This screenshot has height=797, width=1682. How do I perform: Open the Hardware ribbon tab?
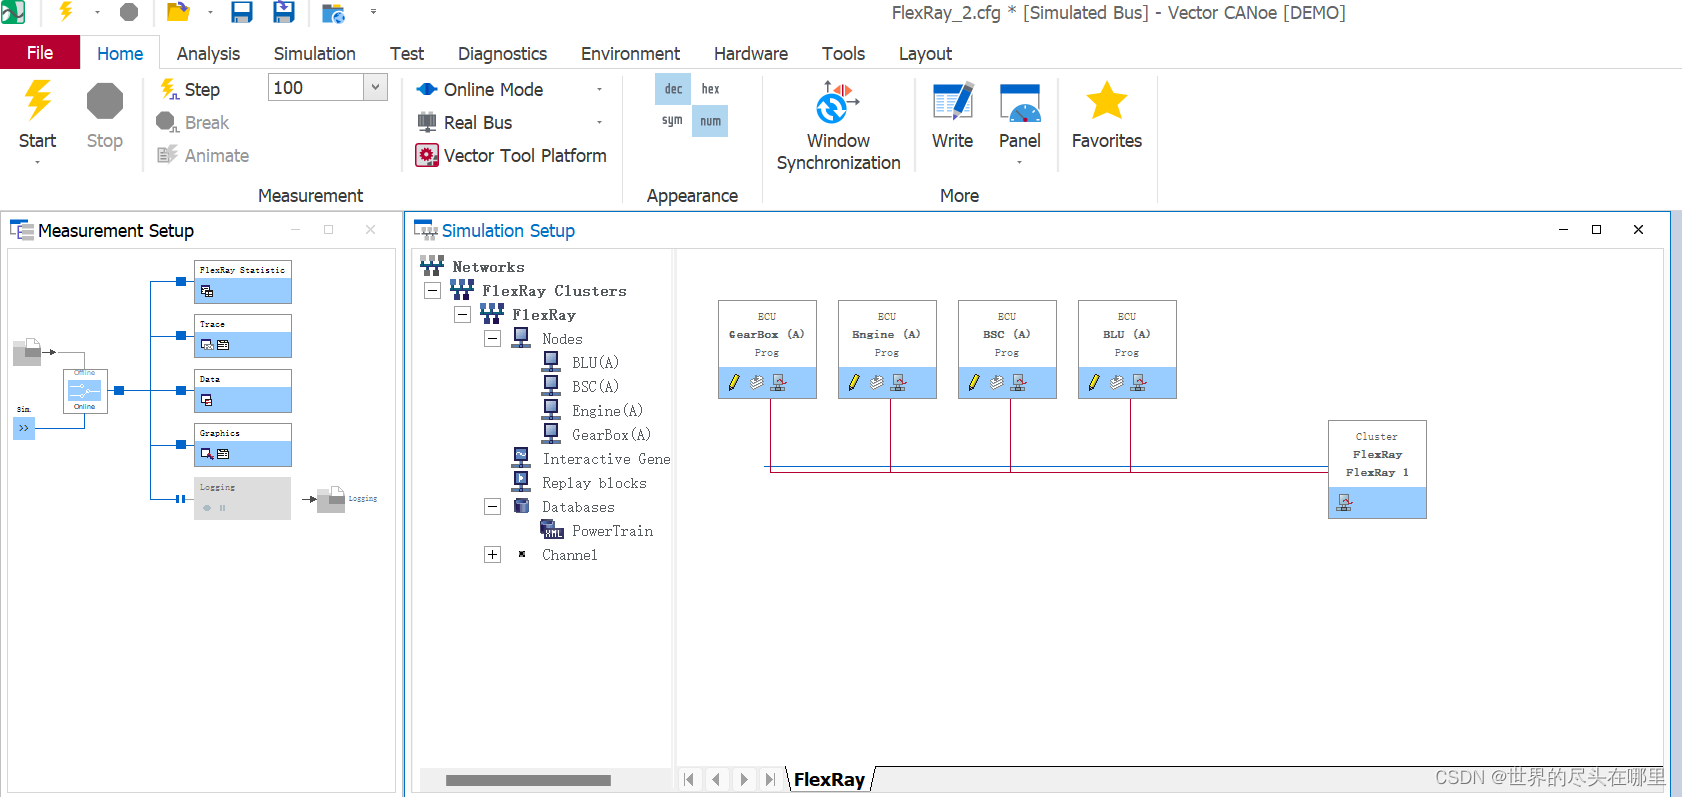pyautogui.click(x=751, y=54)
